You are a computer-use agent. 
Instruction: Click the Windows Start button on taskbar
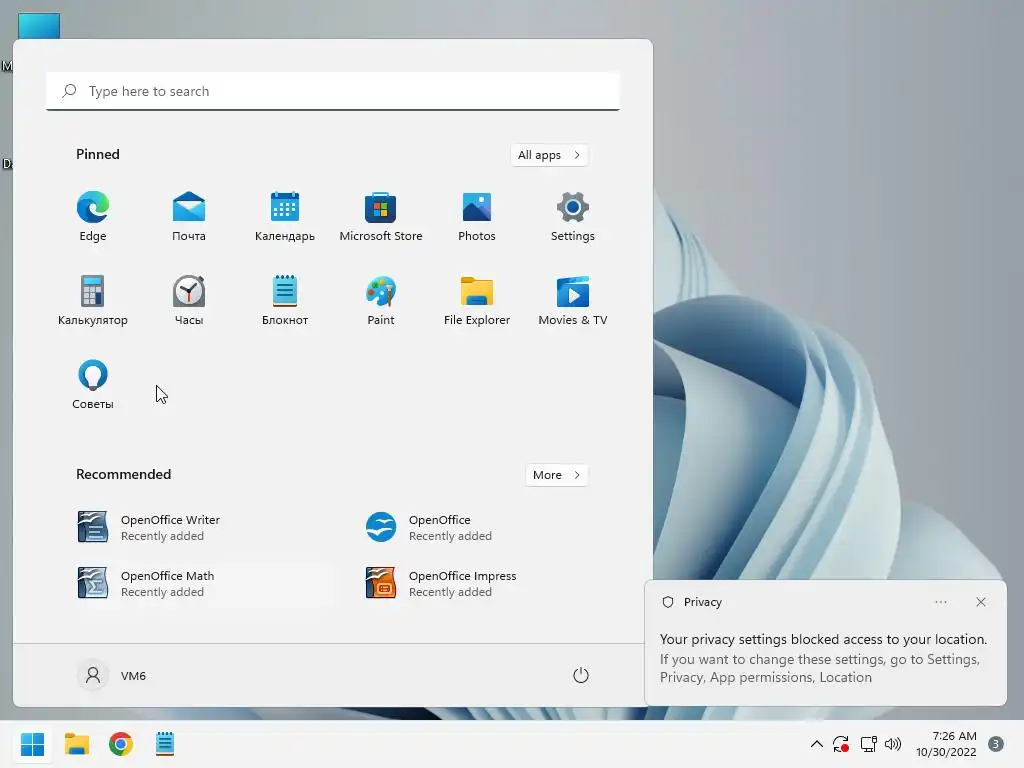33,744
